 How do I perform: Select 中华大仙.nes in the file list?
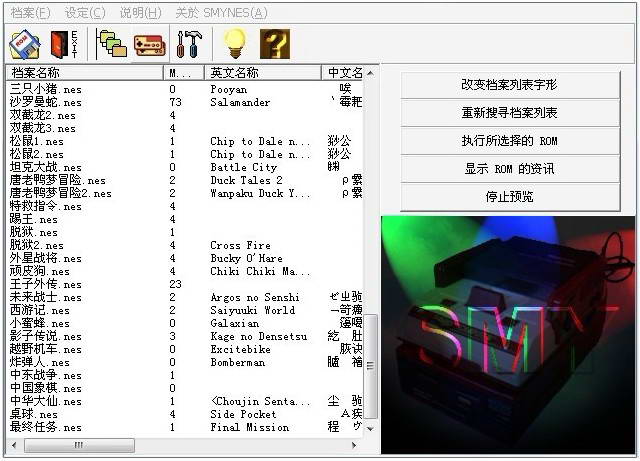(46, 401)
